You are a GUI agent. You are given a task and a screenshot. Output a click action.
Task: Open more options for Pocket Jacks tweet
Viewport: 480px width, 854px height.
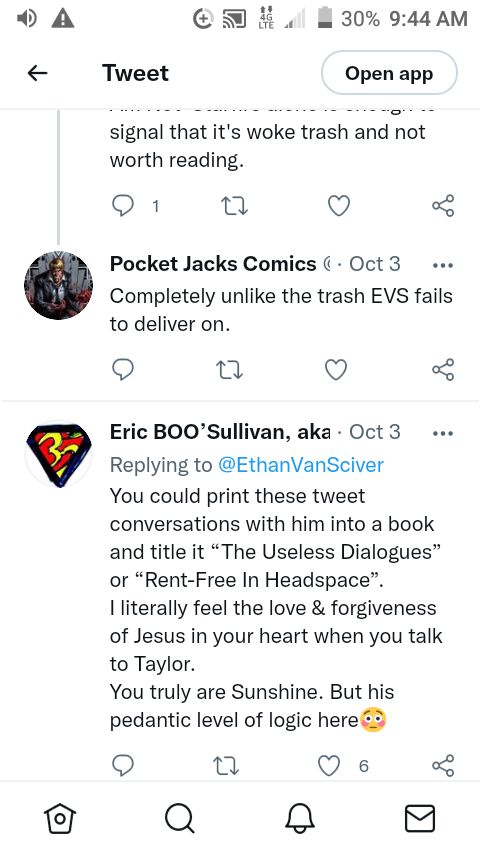[x=442, y=265]
